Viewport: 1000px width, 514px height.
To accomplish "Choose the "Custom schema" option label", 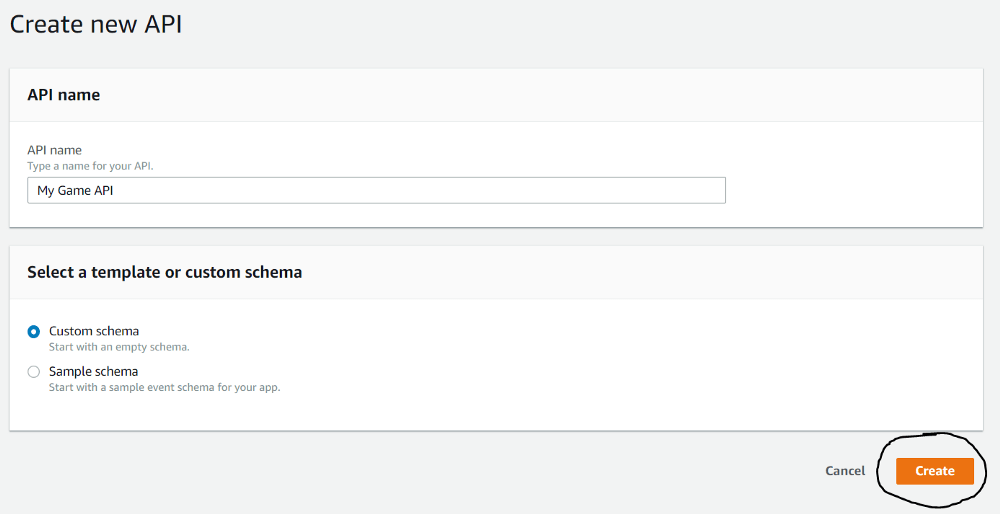I will pyautogui.click(x=94, y=331).
